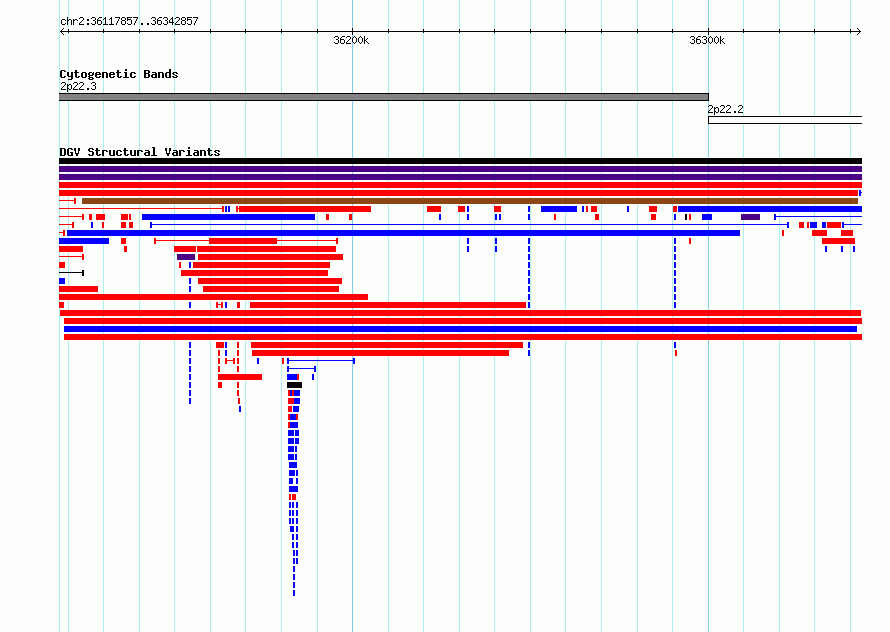
Task: Click the 2p22.3 band label
Action: point(78,86)
